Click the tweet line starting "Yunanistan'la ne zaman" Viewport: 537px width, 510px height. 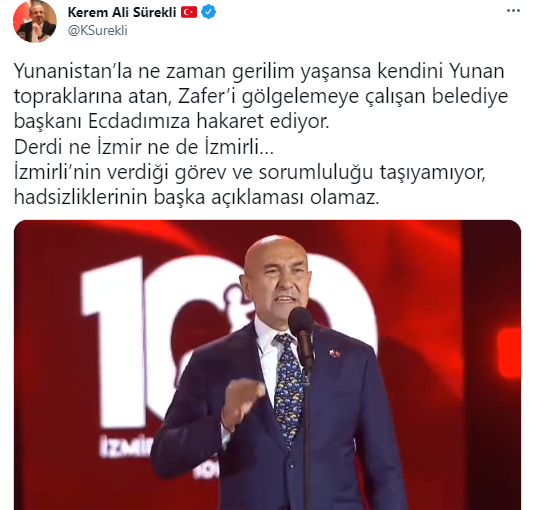[x=259, y=72]
